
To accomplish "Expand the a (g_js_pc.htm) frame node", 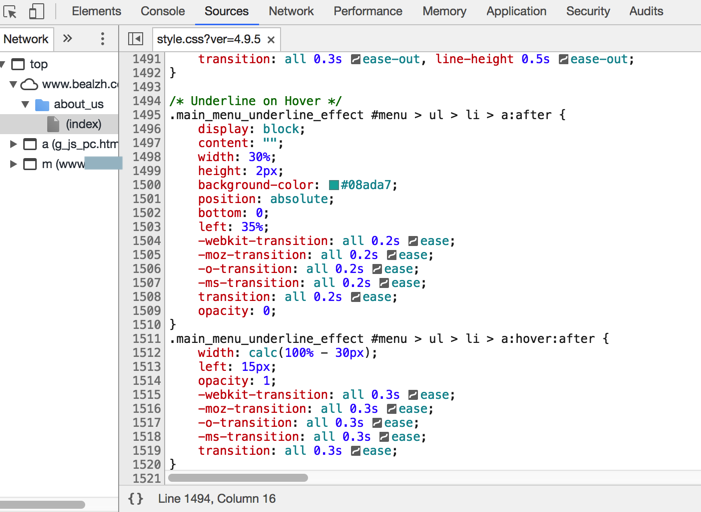I will [x=13, y=144].
